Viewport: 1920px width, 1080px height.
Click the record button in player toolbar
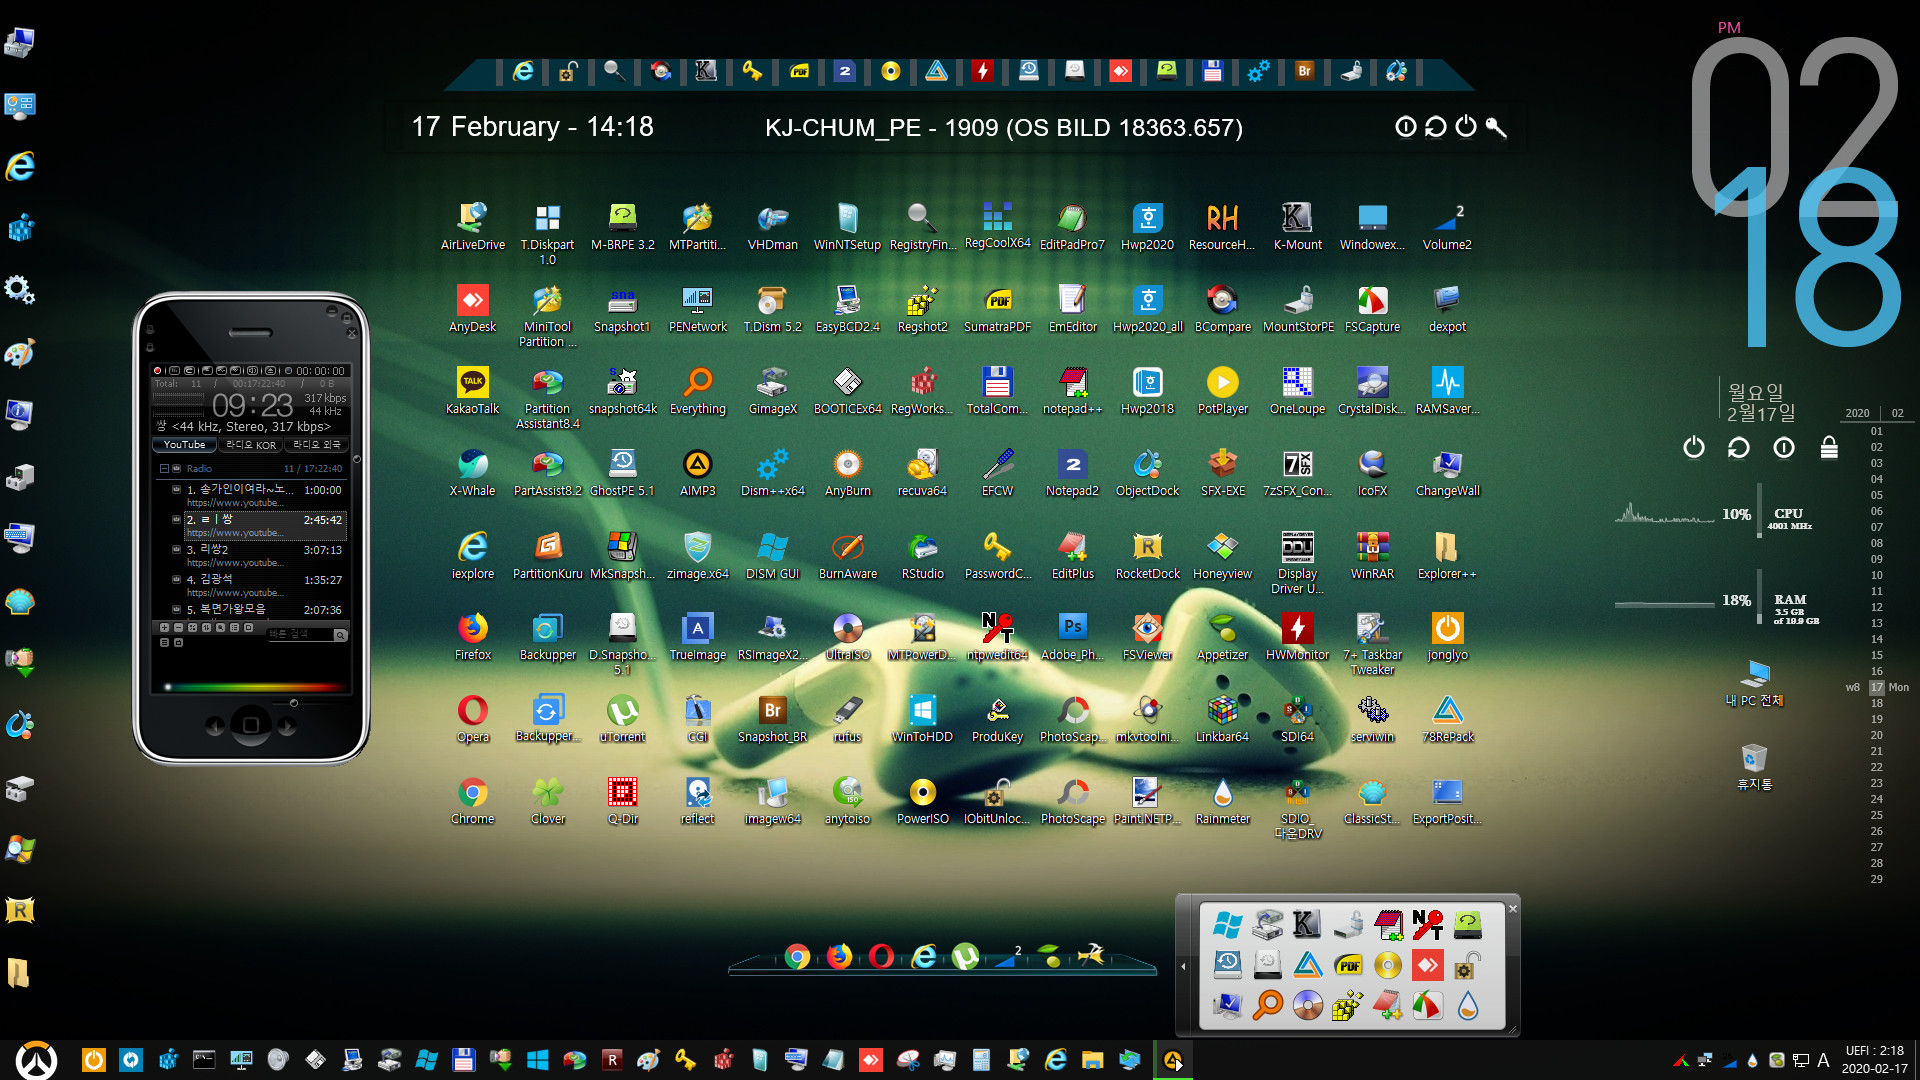[x=157, y=370]
